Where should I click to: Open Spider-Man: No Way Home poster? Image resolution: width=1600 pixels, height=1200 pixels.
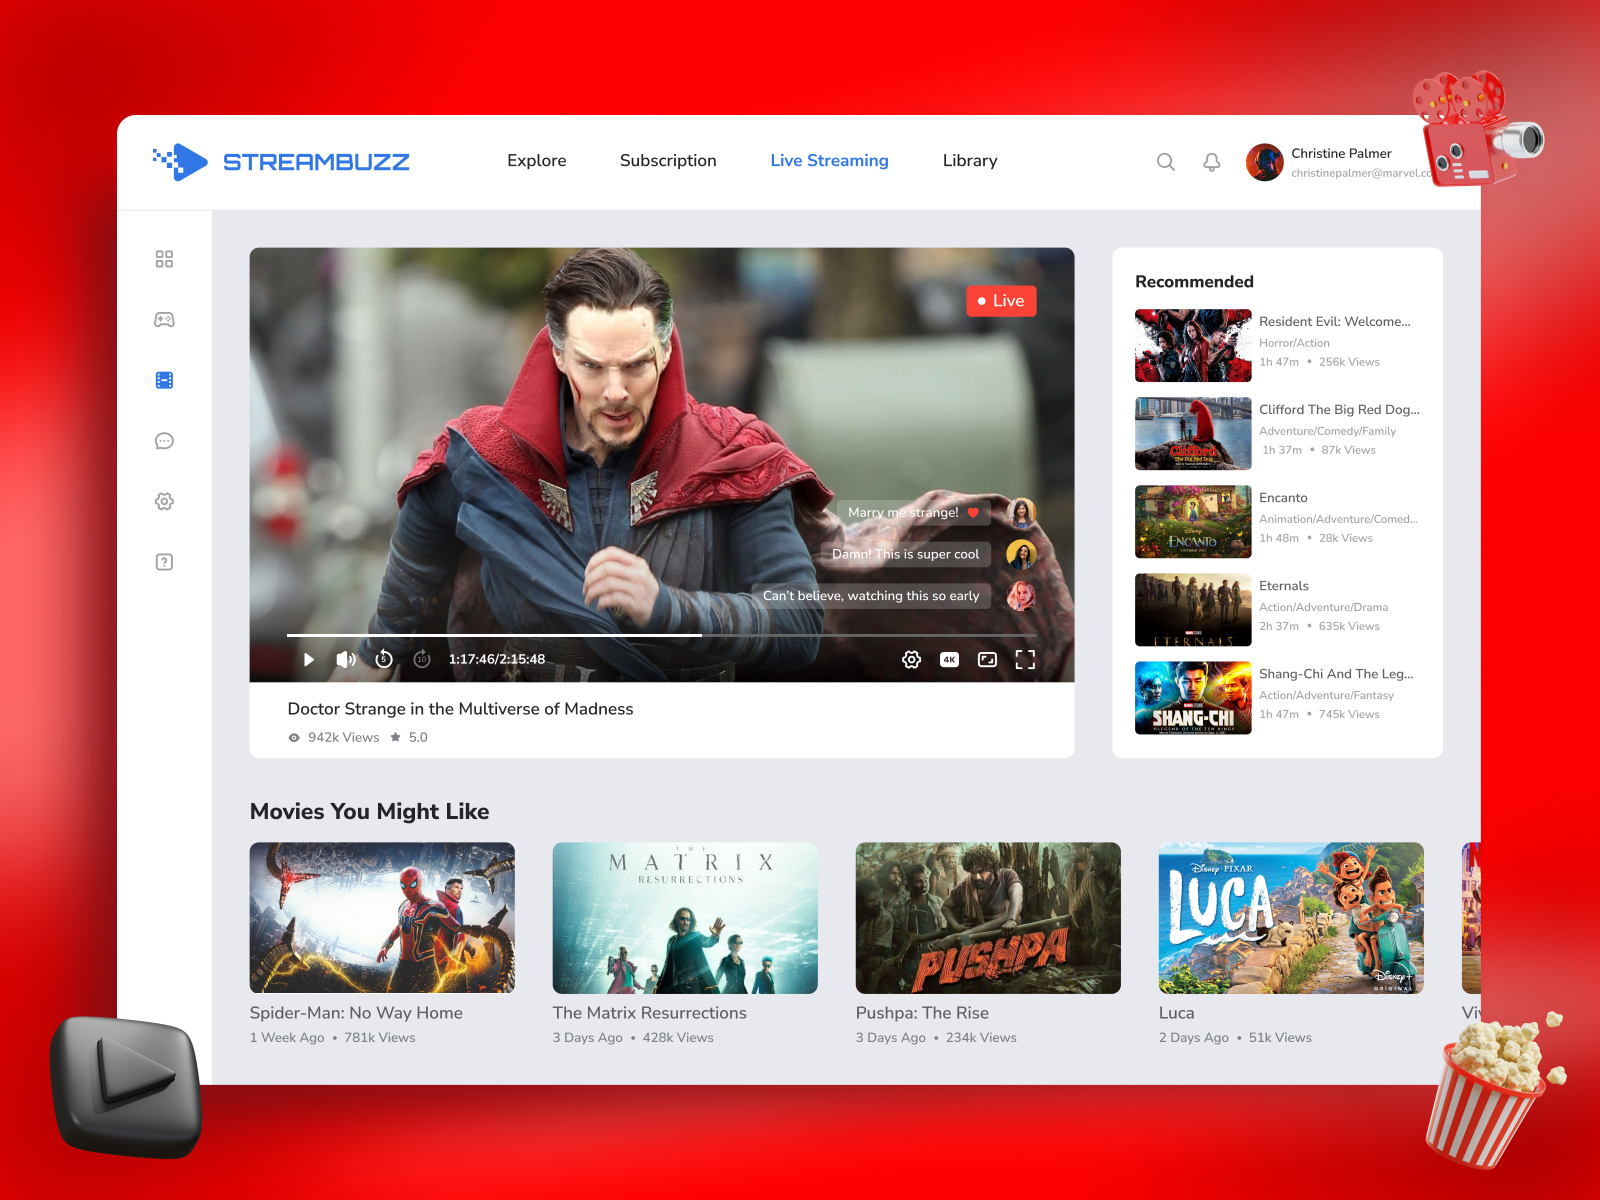382,917
